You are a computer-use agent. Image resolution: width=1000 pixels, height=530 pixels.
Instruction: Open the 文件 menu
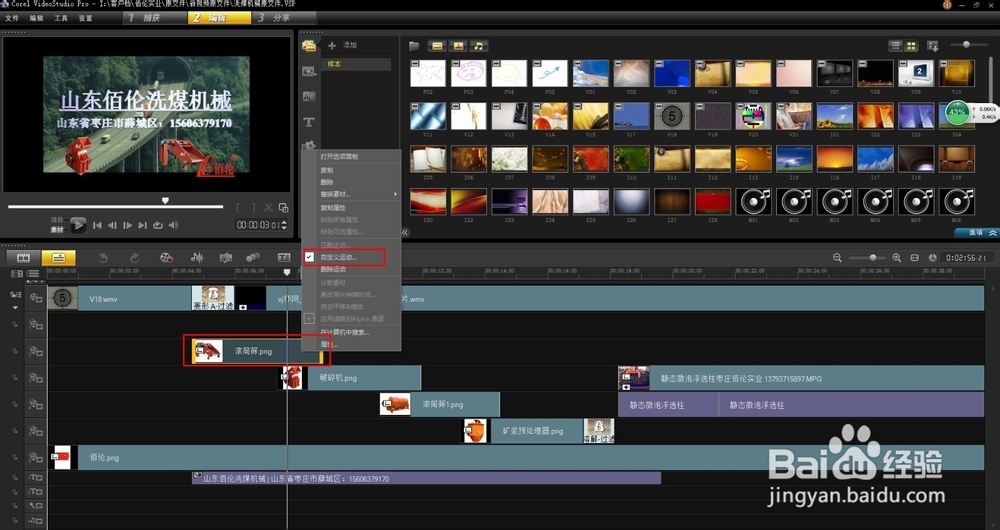[x=12, y=18]
